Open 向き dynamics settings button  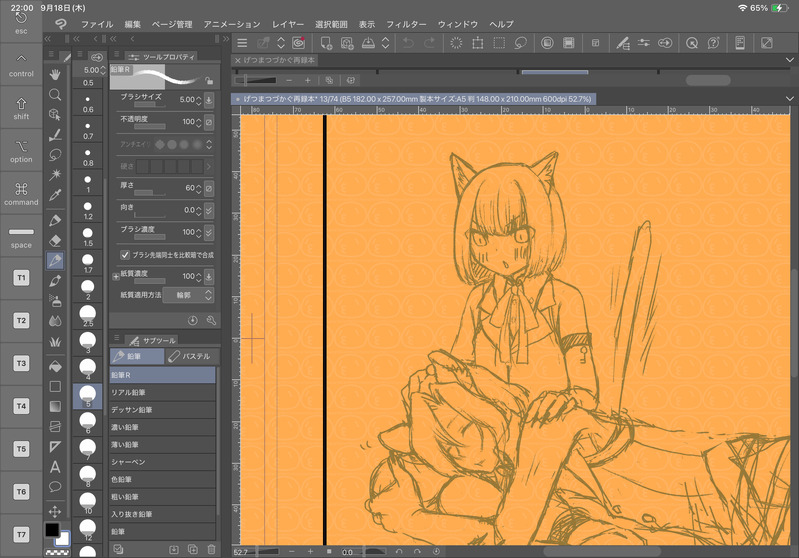[209, 210]
